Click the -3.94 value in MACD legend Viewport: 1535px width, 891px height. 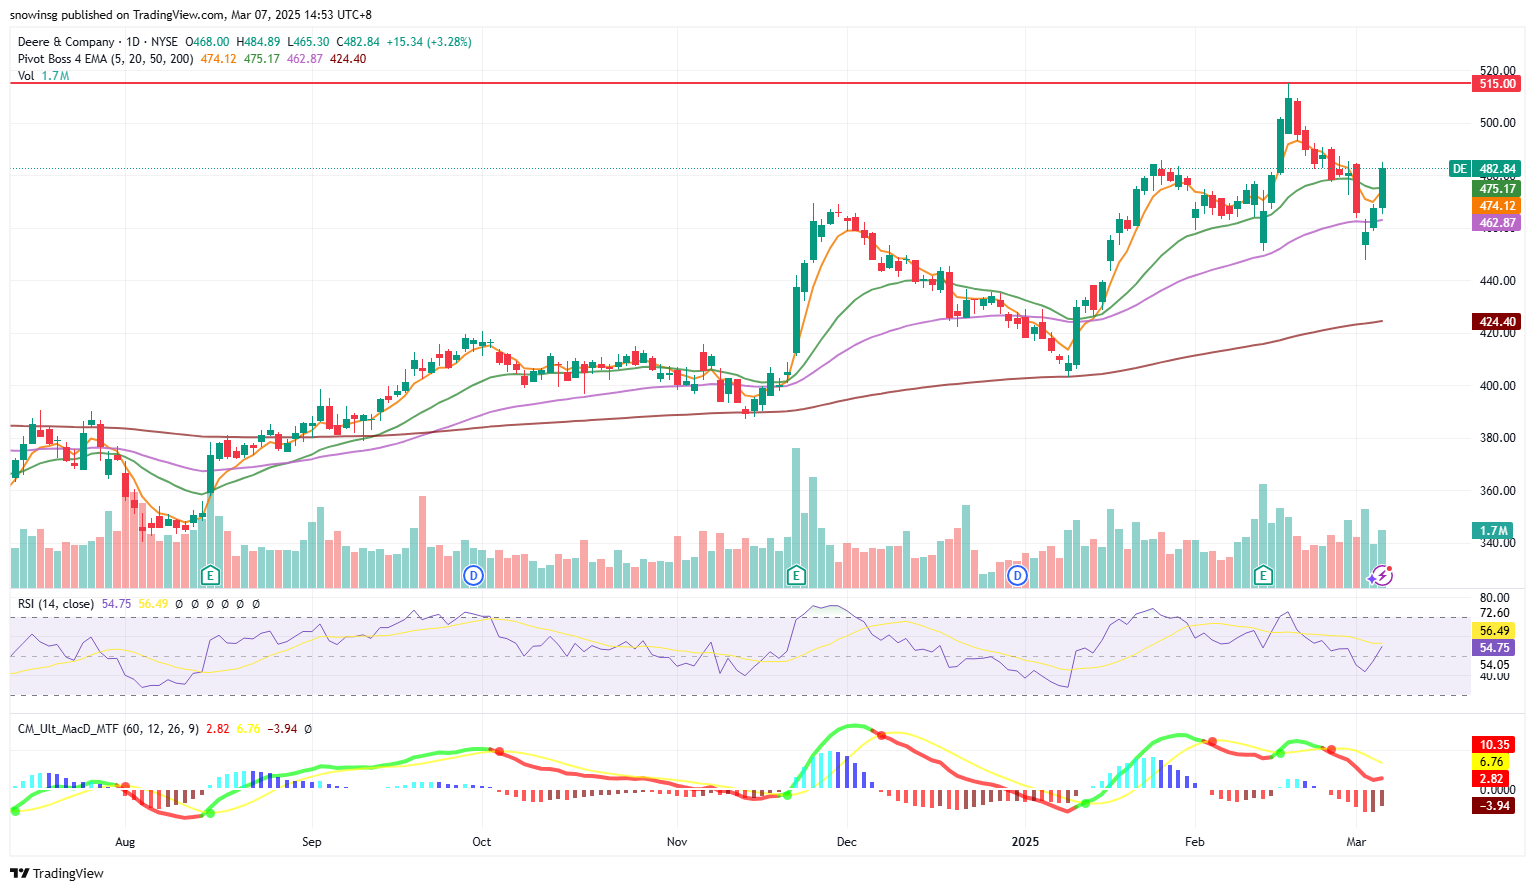[282, 729]
